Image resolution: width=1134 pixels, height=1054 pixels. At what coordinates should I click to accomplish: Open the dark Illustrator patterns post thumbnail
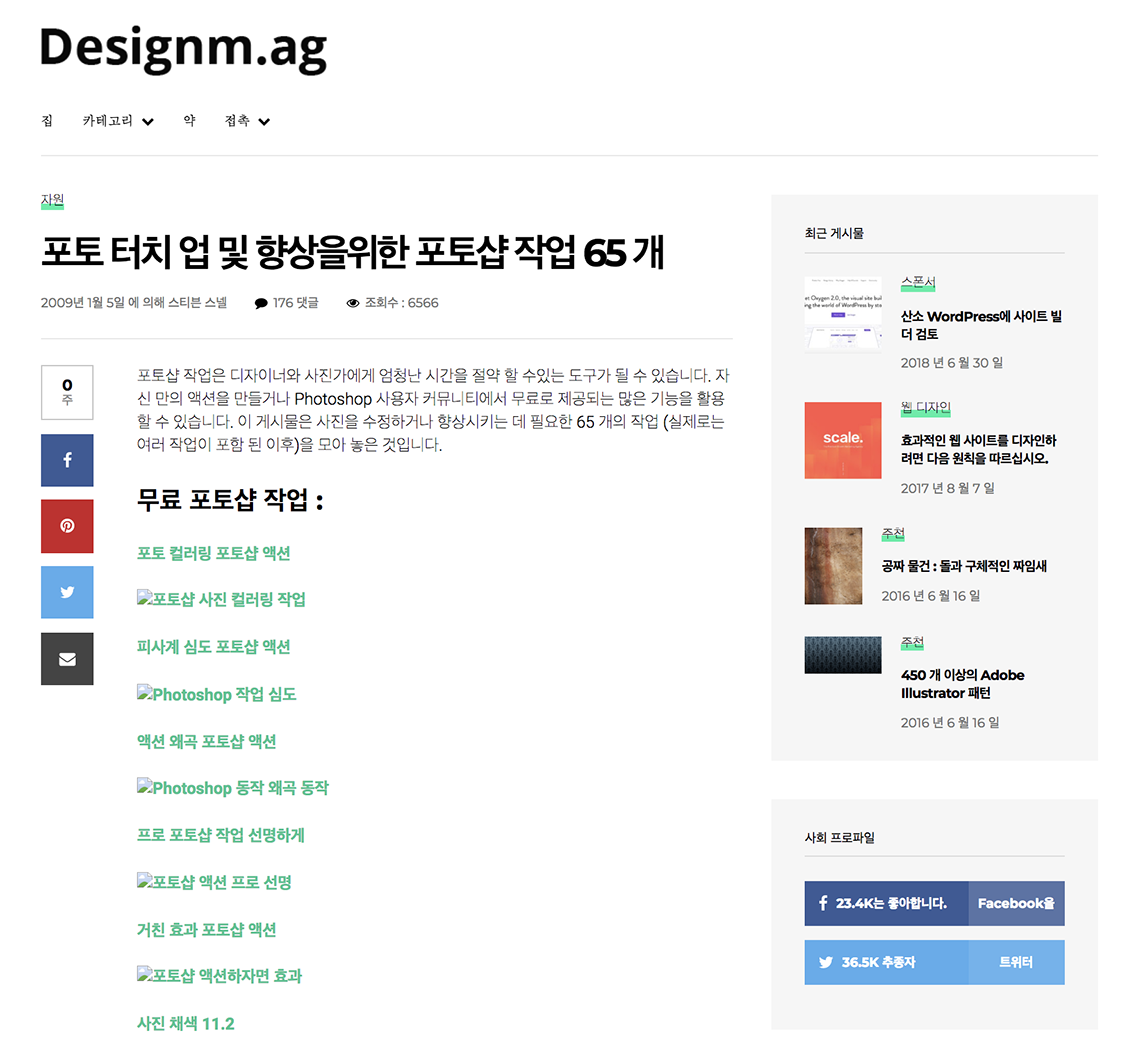pyautogui.click(x=843, y=655)
